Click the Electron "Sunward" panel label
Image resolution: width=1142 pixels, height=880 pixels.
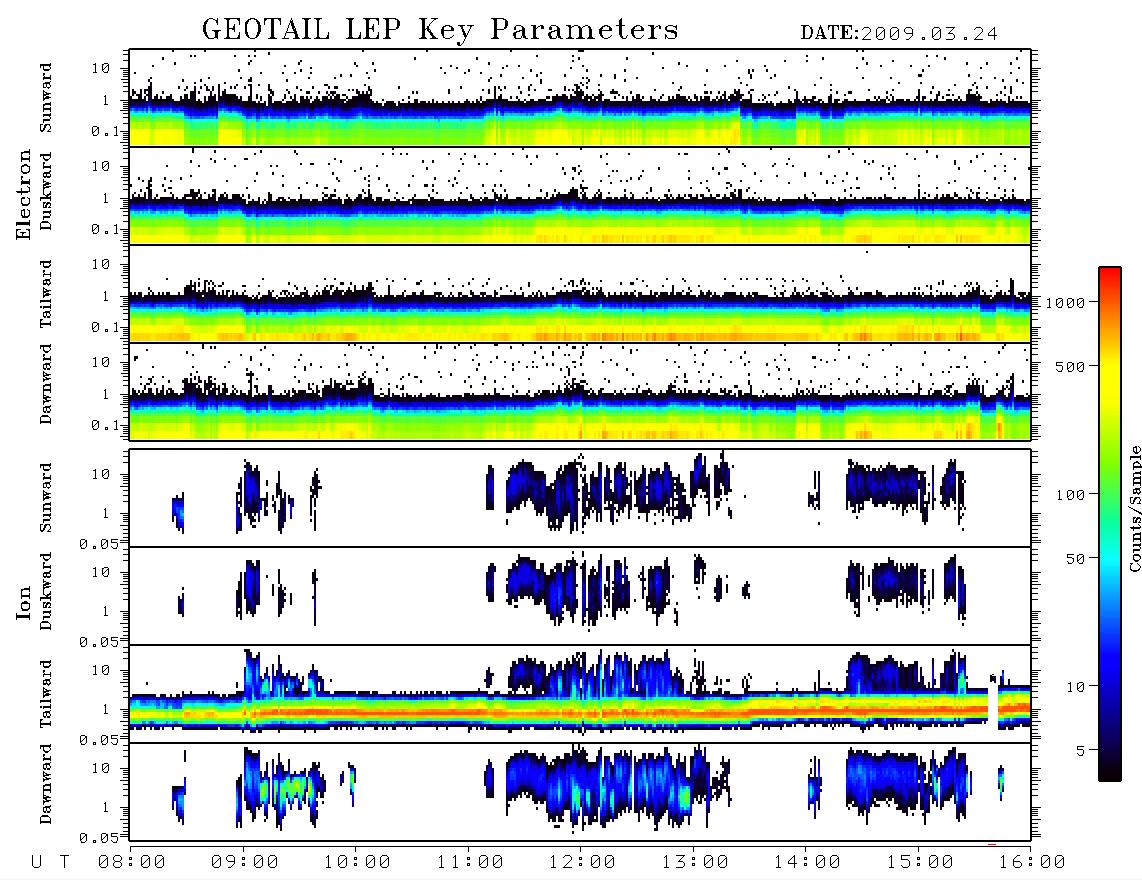(46, 98)
